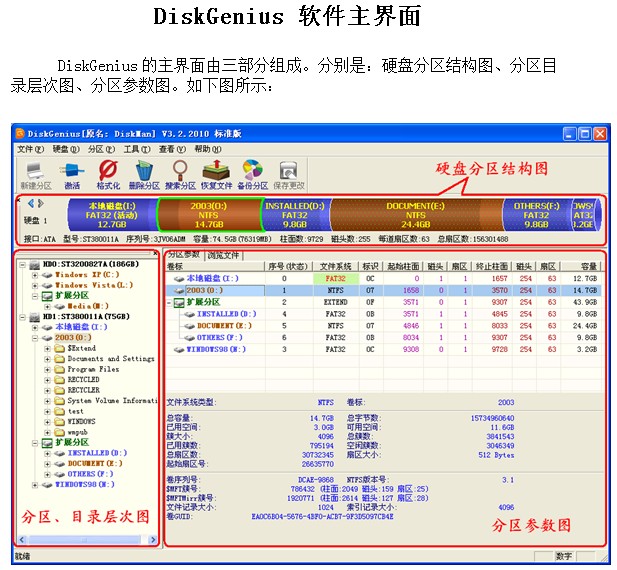Click the 卷标 column header

215,267
